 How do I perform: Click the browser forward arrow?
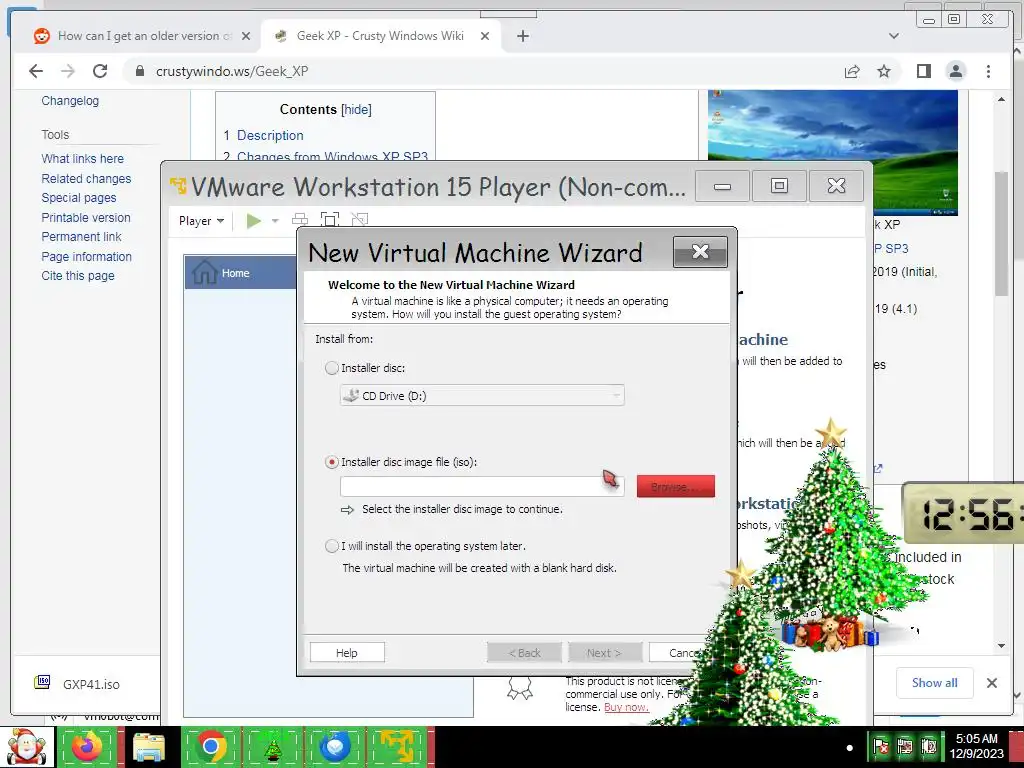68,71
